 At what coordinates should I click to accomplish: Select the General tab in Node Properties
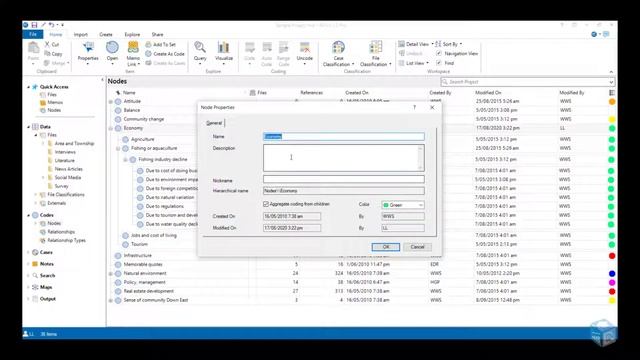[x=214, y=123]
